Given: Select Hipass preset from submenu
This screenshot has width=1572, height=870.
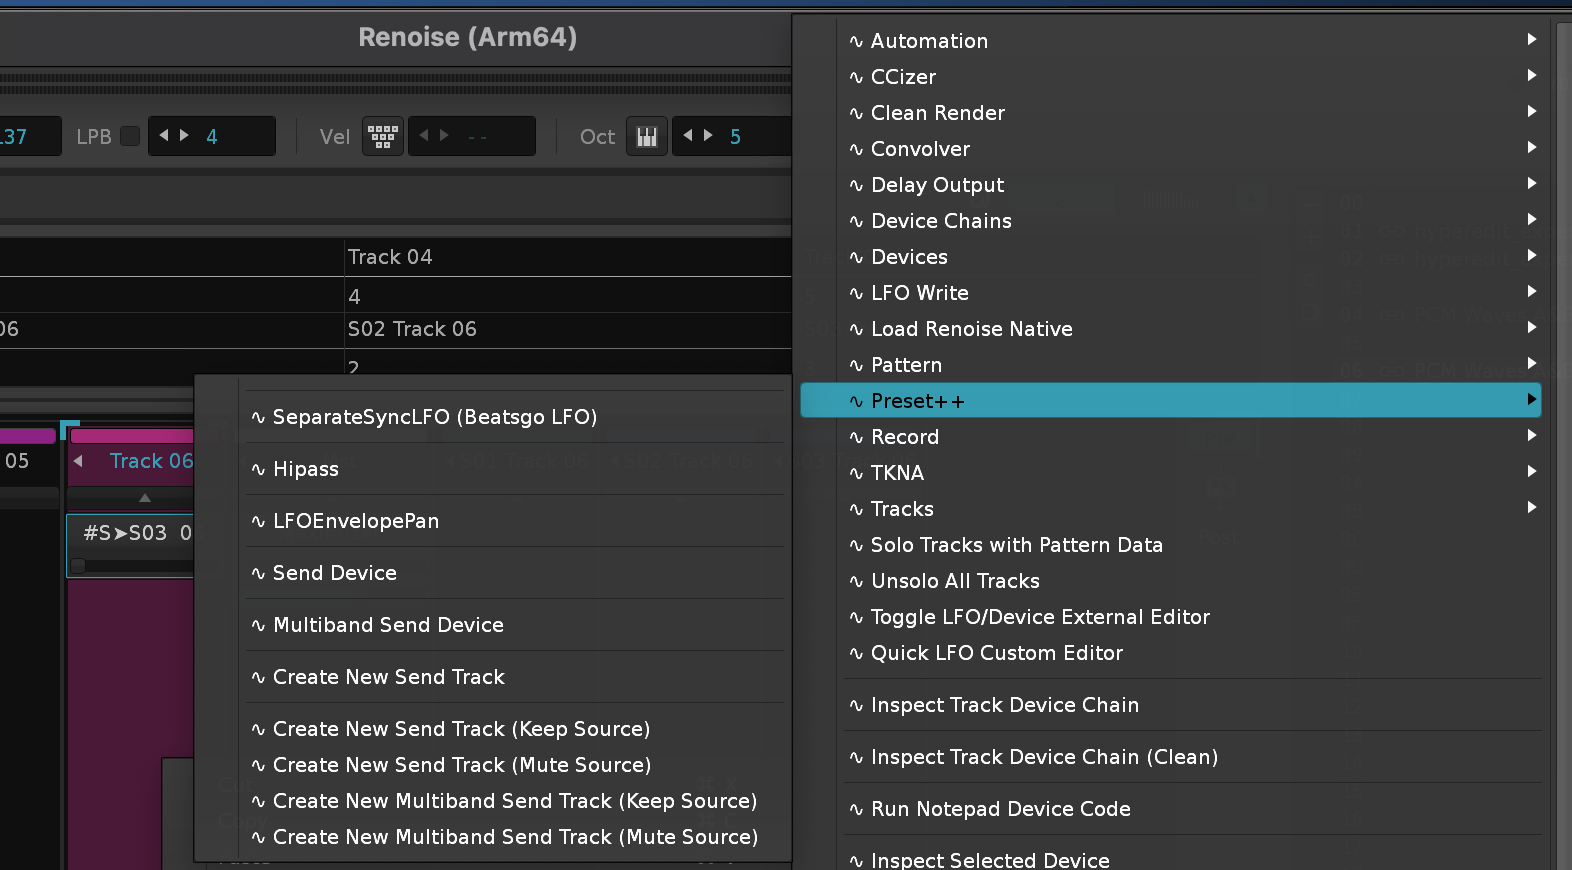Looking at the screenshot, I should pyautogui.click(x=306, y=469).
